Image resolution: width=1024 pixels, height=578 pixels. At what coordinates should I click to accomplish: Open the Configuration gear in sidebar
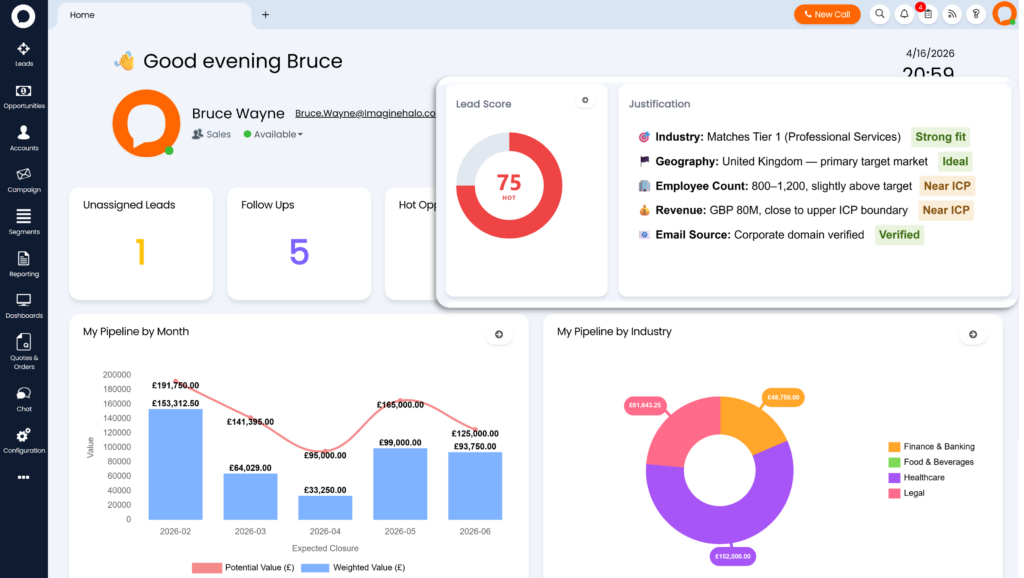[24, 440]
